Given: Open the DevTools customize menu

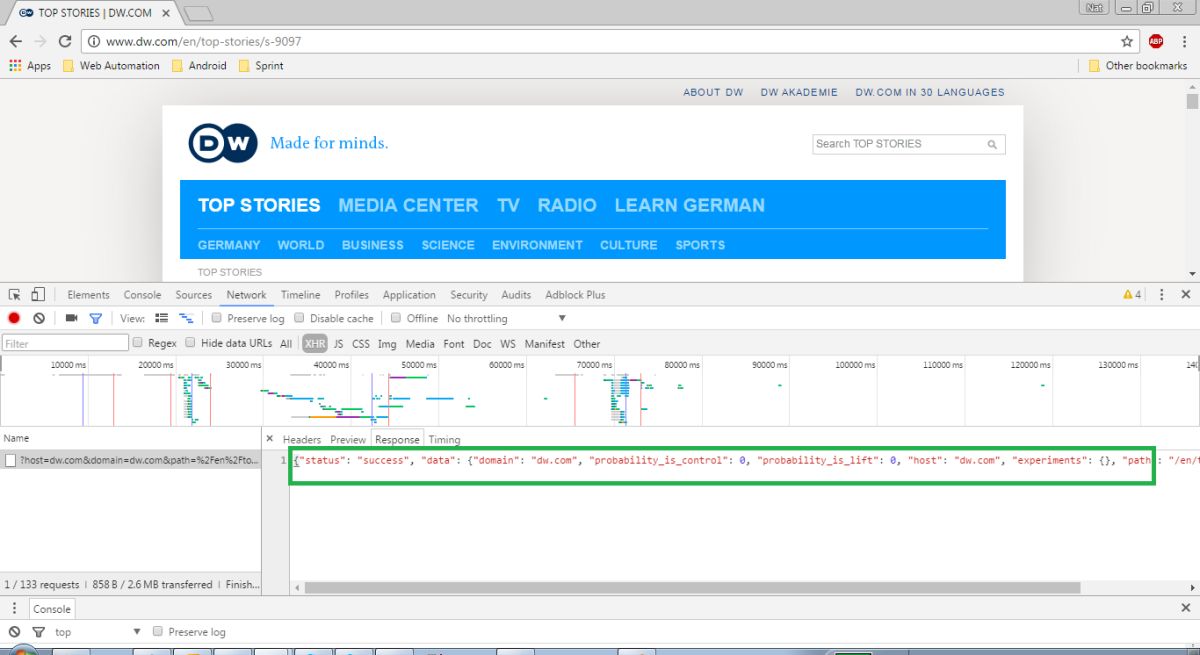Looking at the screenshot, I should (1162, 295).
